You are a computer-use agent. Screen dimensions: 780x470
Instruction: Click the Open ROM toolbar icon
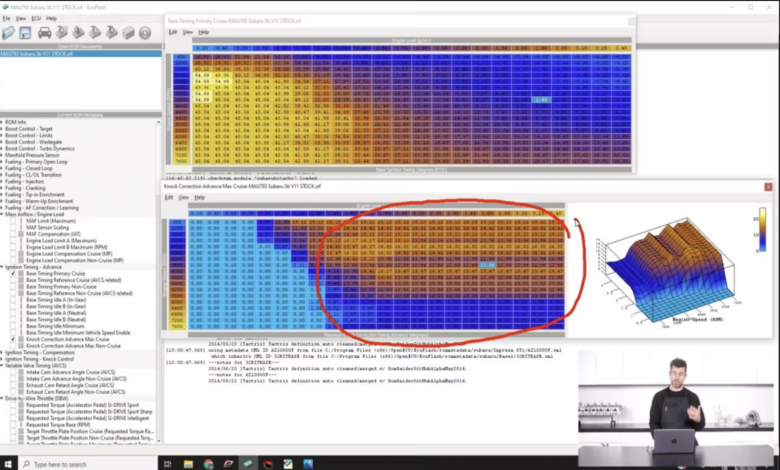[x=9, y=33]
